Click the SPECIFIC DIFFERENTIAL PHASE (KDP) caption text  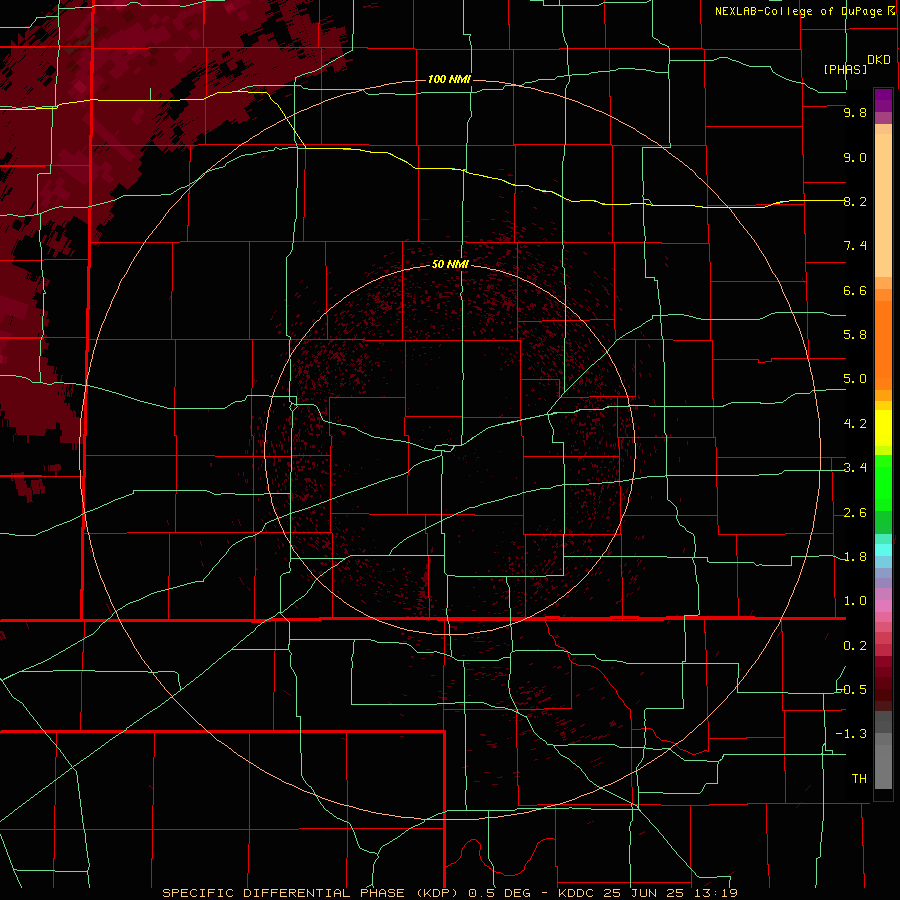click(x=312, y=893)
